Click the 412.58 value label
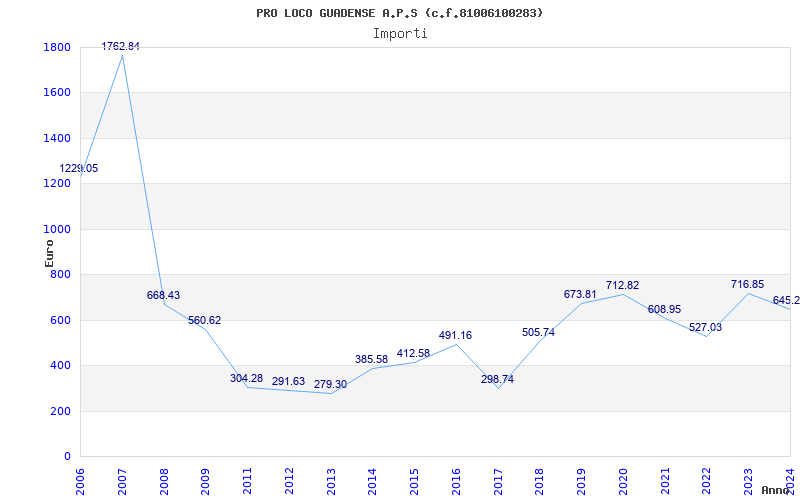 tap(413, 353)
